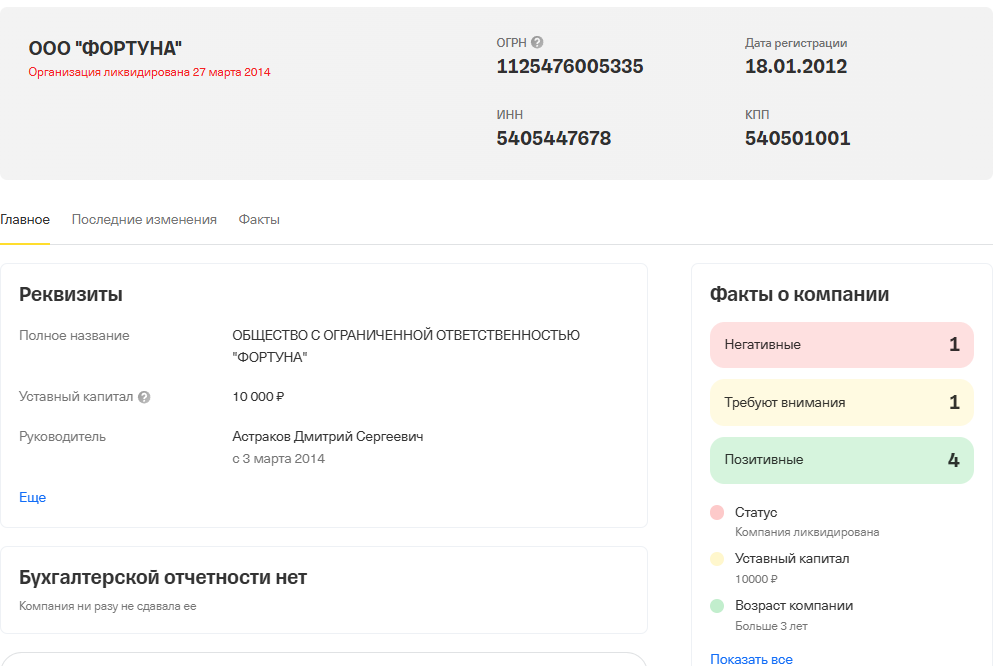The image size is (996, 666).
Task: Click Показать все to expand all facts
Action: [x=750, y=658]
